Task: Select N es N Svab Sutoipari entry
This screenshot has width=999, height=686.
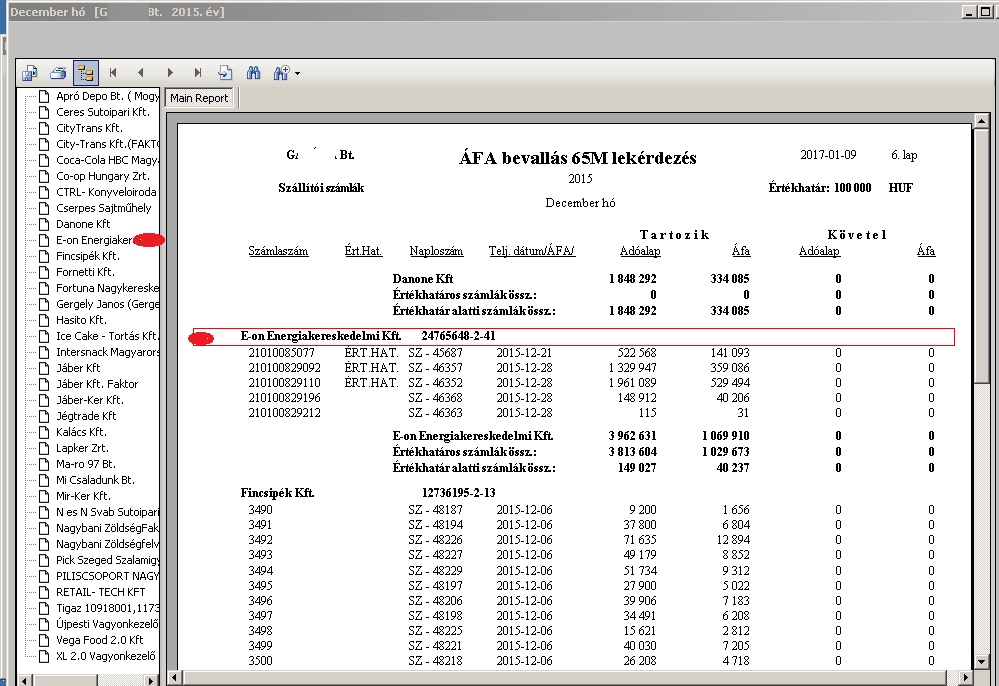Action: [107, 512]
